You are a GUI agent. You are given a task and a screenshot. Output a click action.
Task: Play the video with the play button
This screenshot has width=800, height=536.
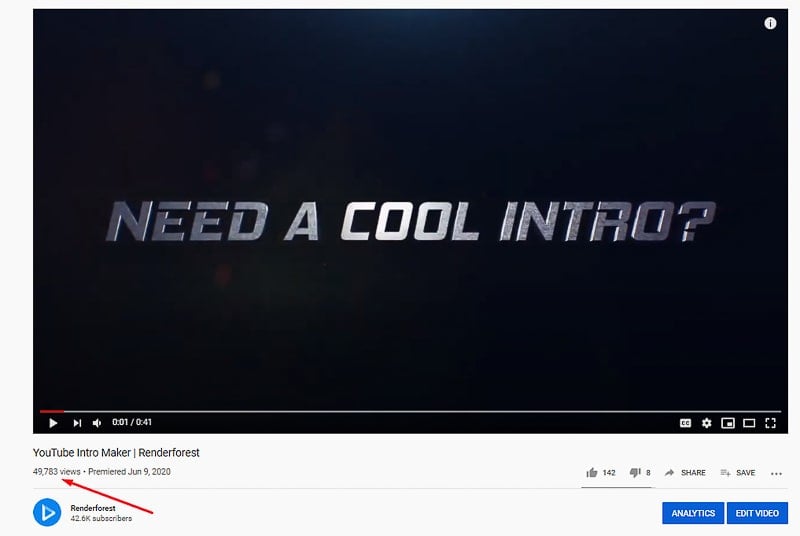click(x=53, y=423)
